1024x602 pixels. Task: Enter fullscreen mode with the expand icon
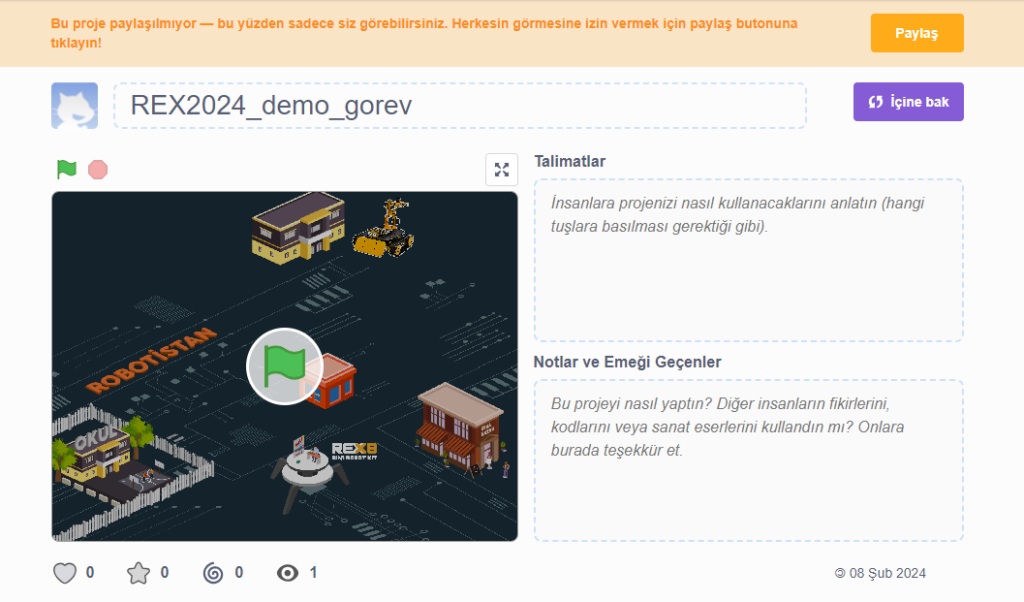[502, 169]
